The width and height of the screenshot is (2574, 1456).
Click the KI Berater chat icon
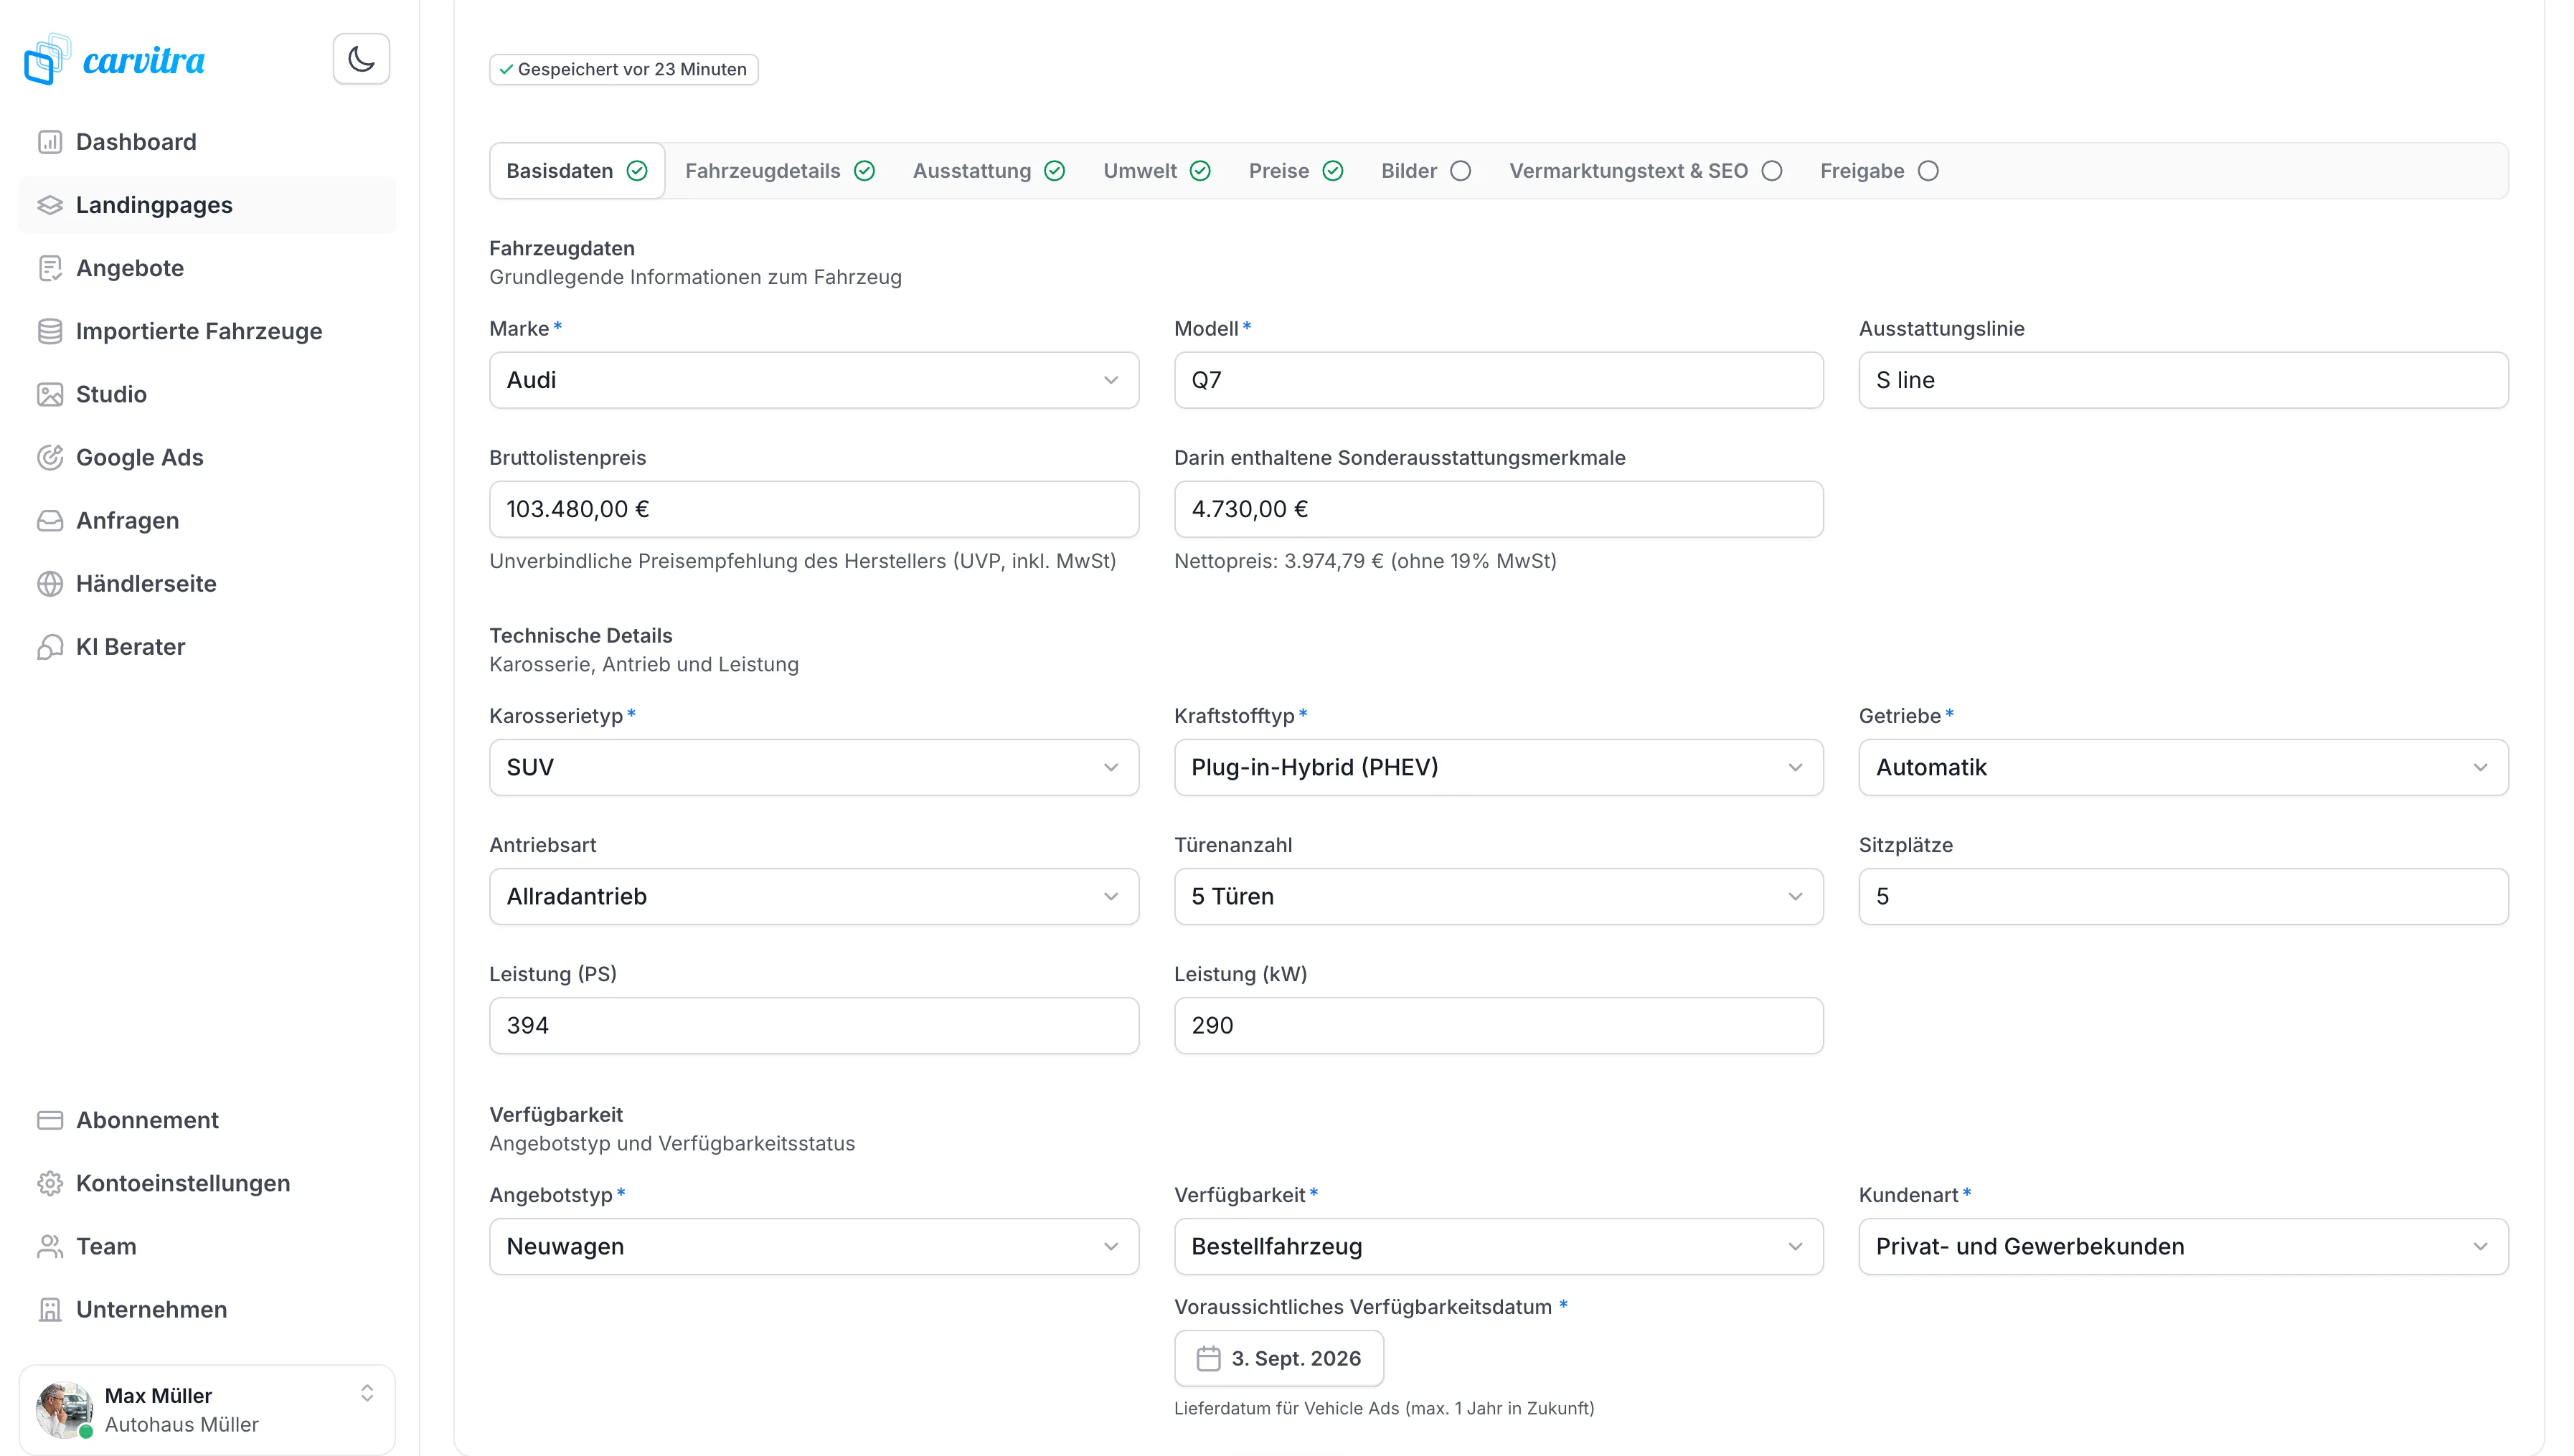(x=50, y=646)
